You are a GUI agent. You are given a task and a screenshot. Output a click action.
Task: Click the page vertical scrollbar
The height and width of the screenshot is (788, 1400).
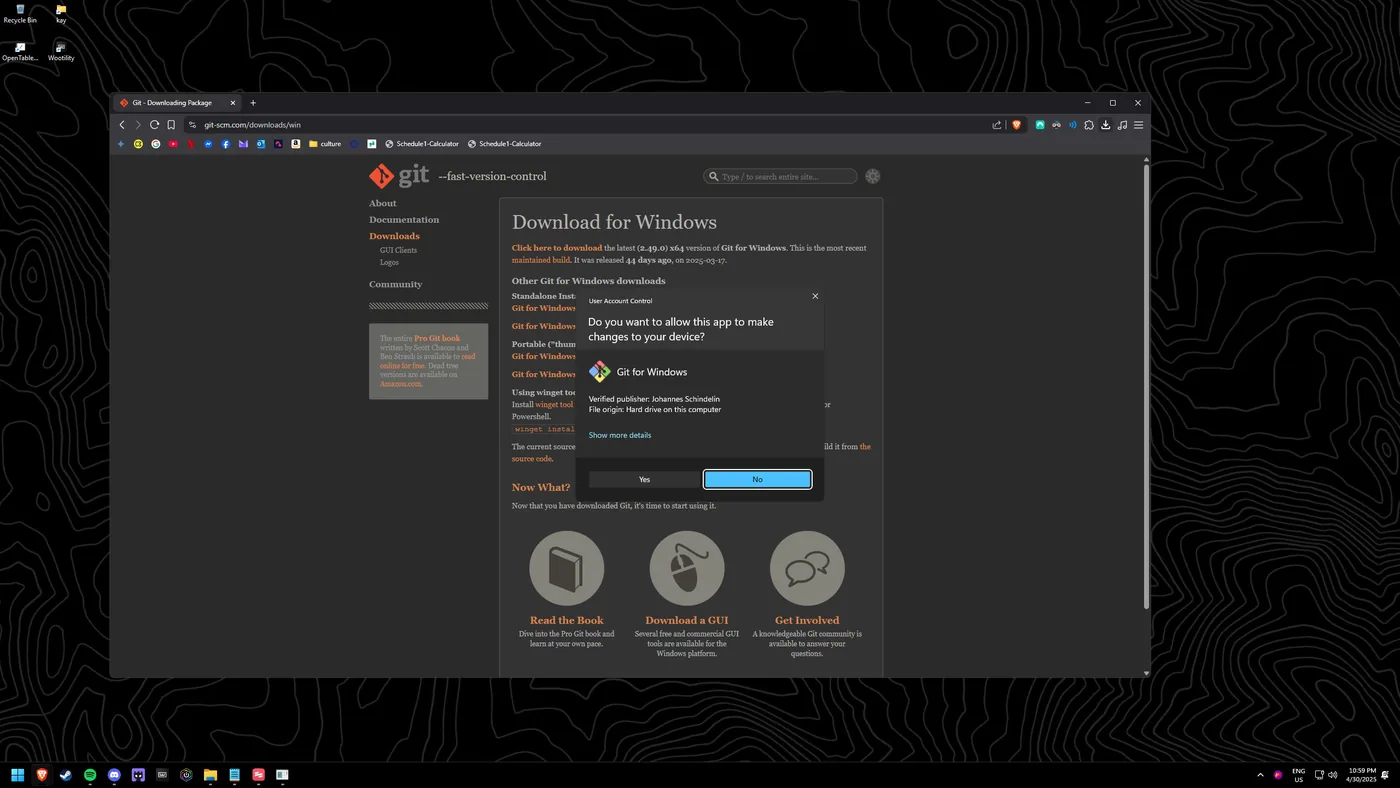coord(1146,386)
